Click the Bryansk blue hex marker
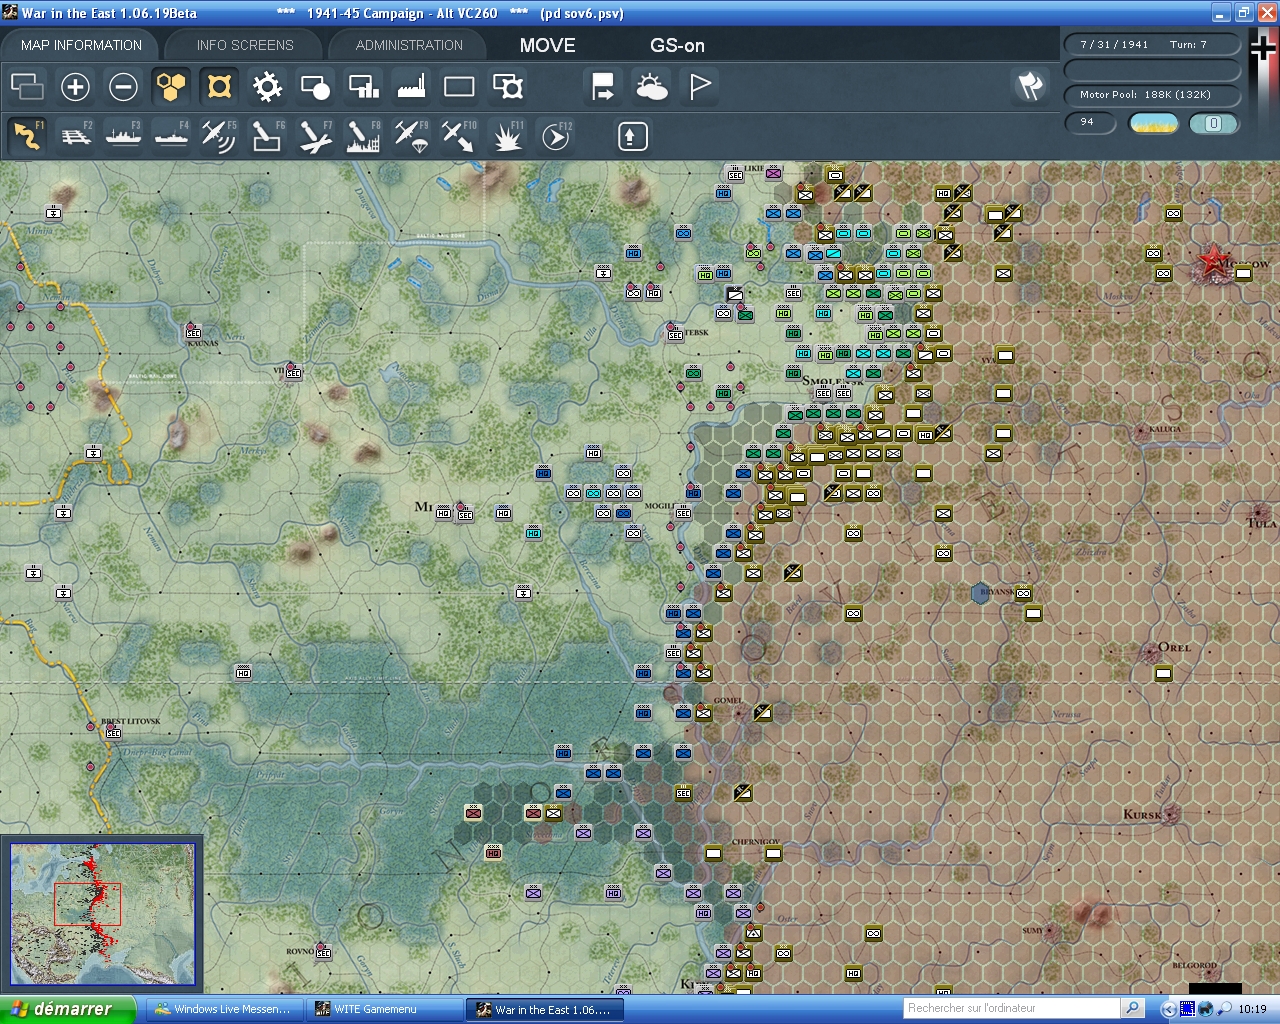 (x=981, y=593)
